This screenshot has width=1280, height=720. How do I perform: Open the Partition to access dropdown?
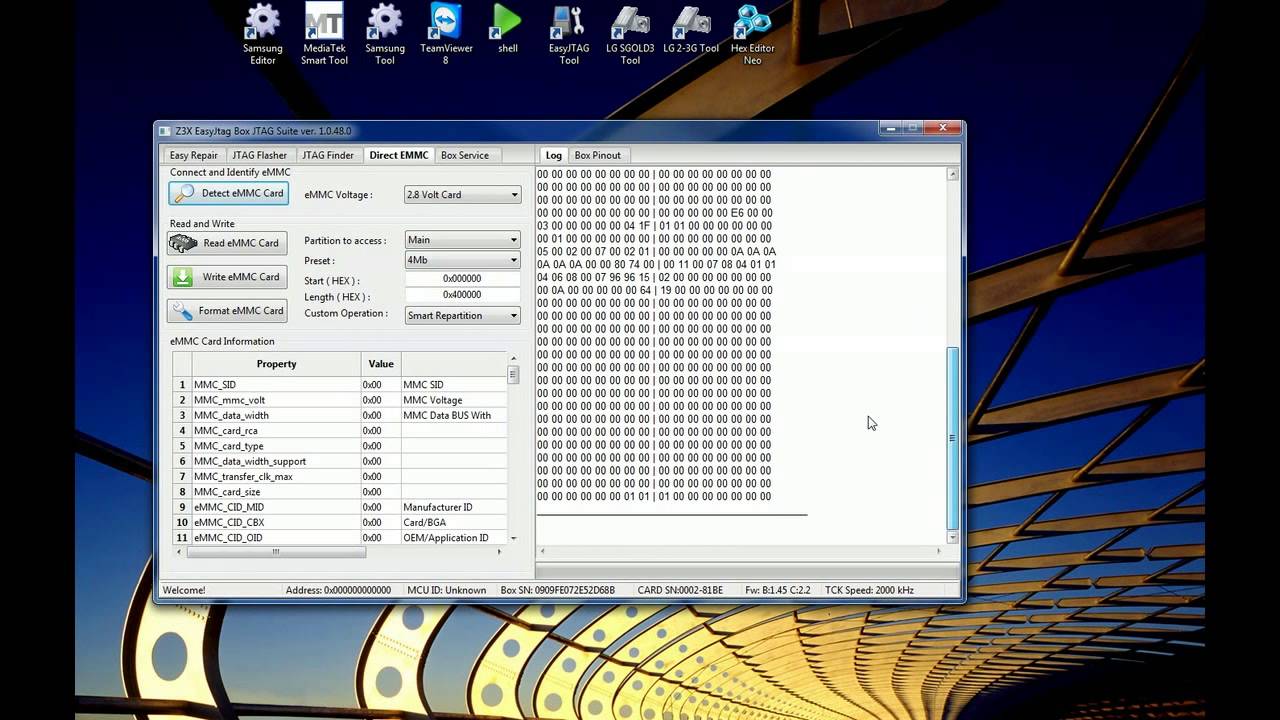click(462, 240)
